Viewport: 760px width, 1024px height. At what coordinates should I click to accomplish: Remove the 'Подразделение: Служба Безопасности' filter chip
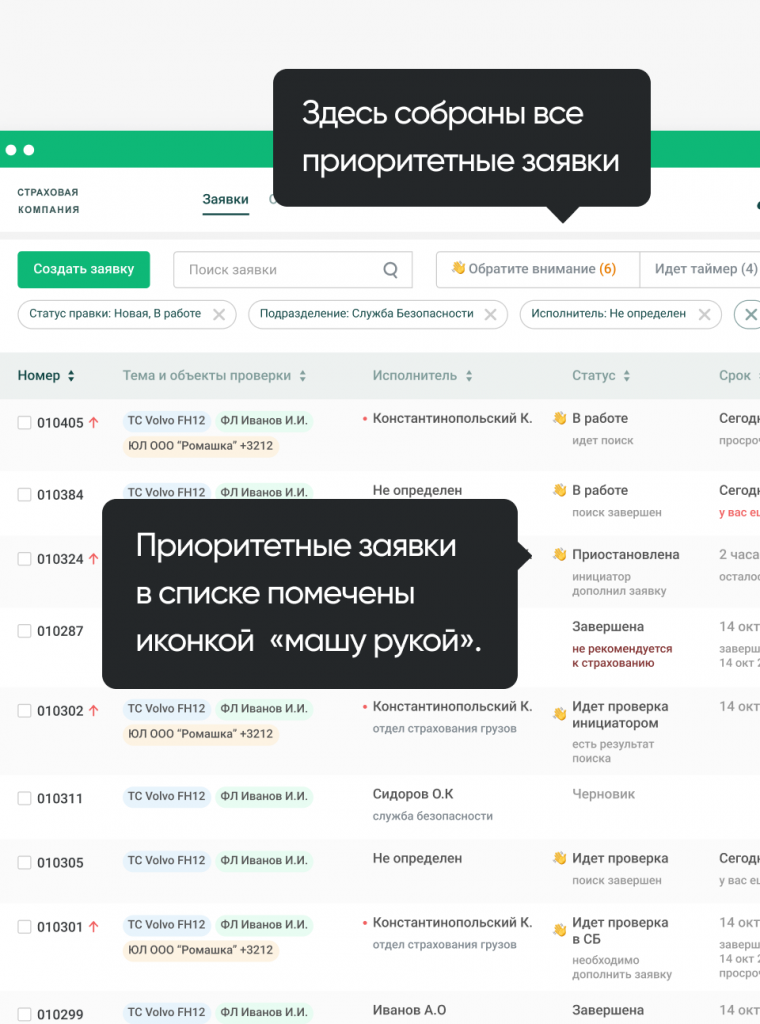point(490,314)
